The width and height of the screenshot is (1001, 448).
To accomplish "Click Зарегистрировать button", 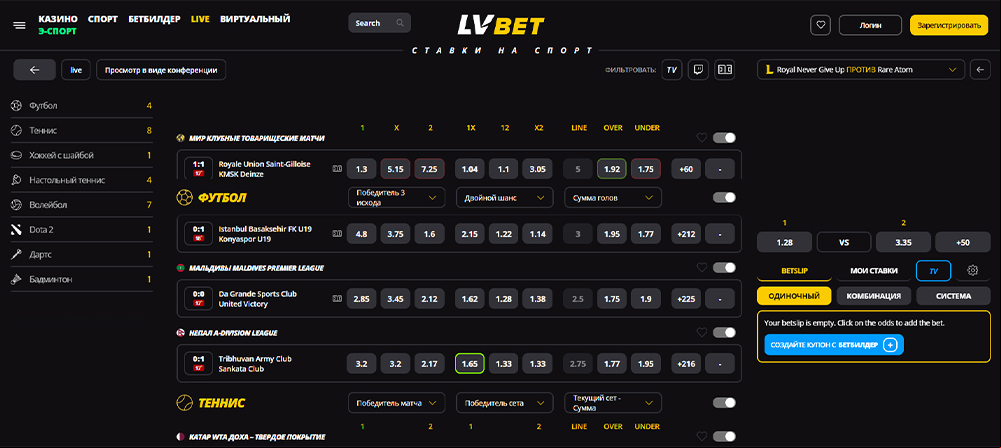I will (x=949, y=26).
